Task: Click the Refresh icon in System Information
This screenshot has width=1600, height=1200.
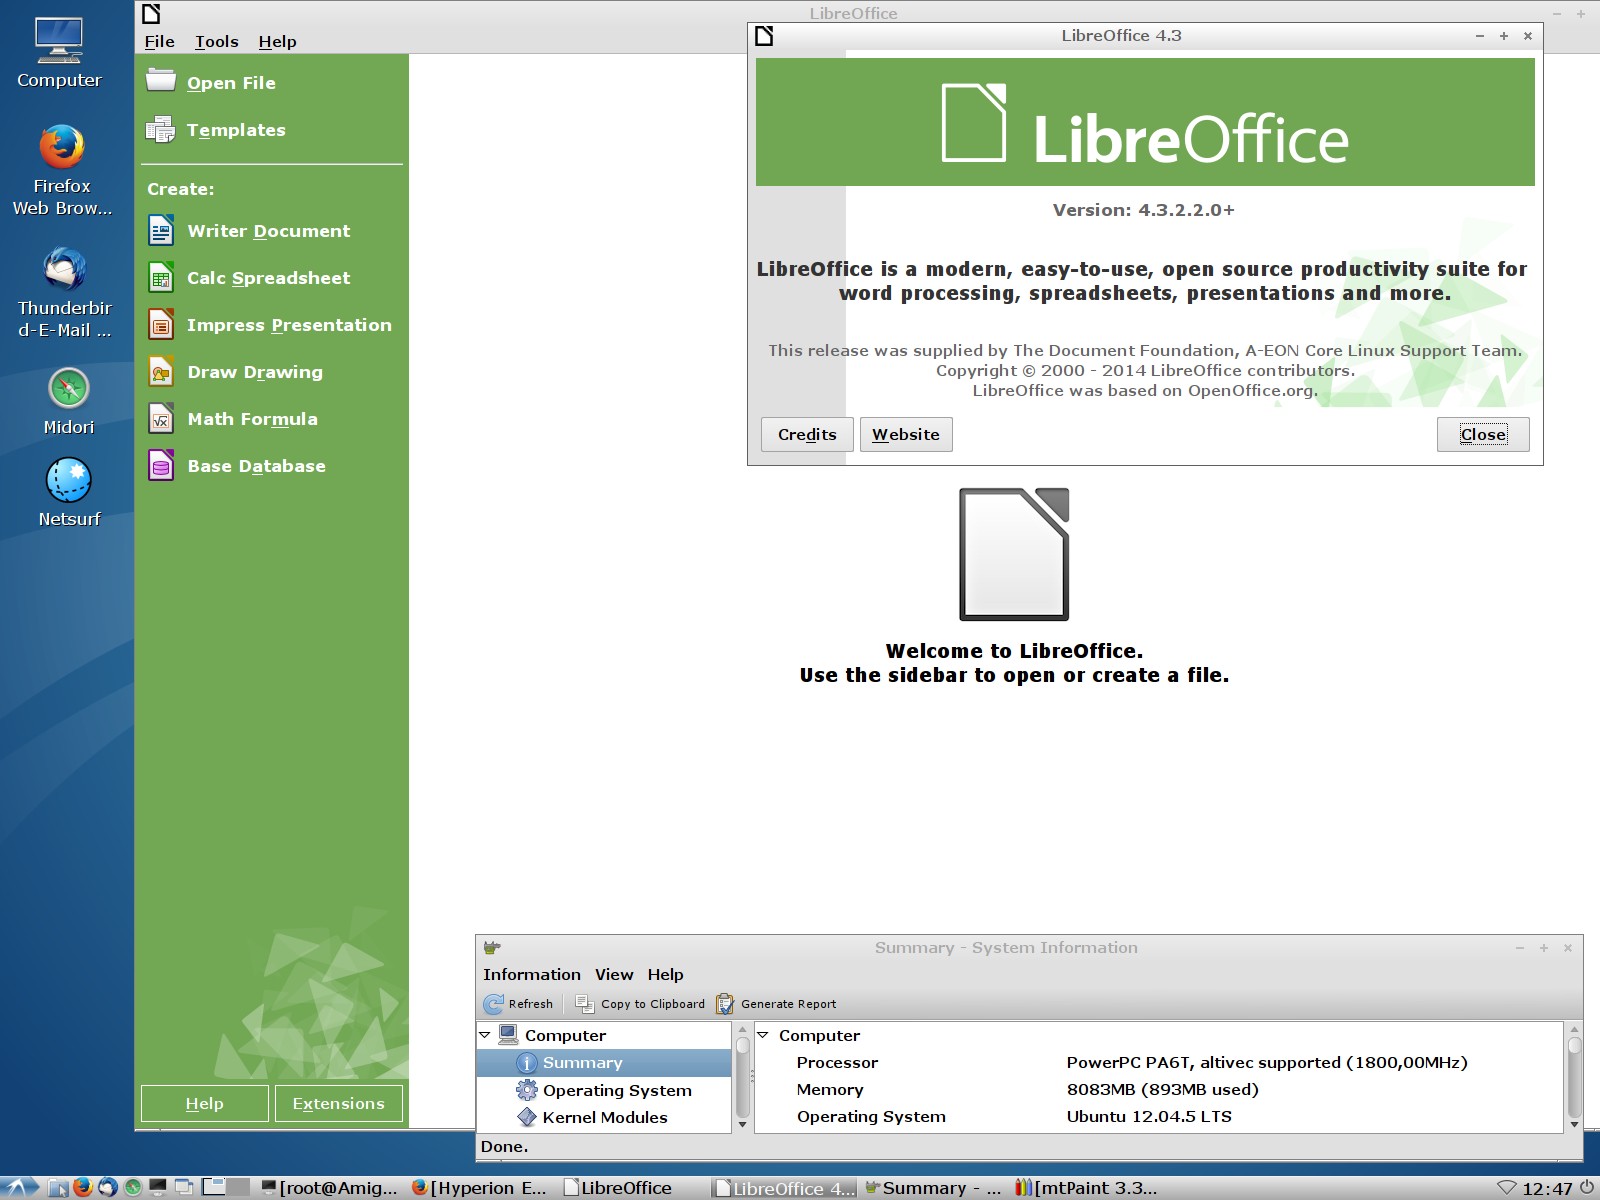Action: [x=494, y=1004]
